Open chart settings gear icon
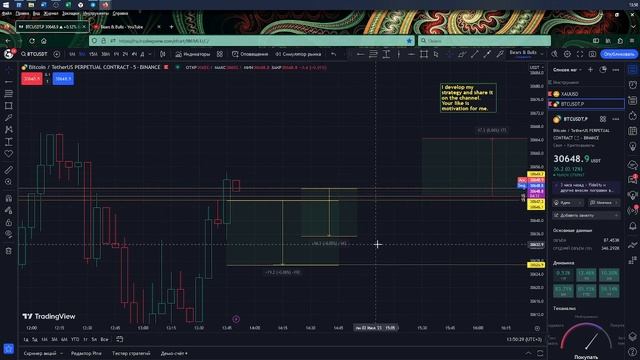 click(x=567, y=54)
